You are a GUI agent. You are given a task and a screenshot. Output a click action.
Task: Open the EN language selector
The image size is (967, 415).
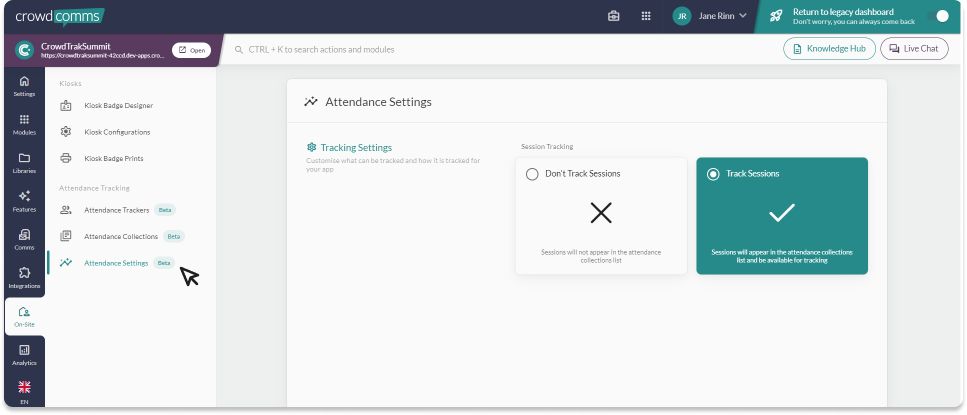[x=24, y=392]
